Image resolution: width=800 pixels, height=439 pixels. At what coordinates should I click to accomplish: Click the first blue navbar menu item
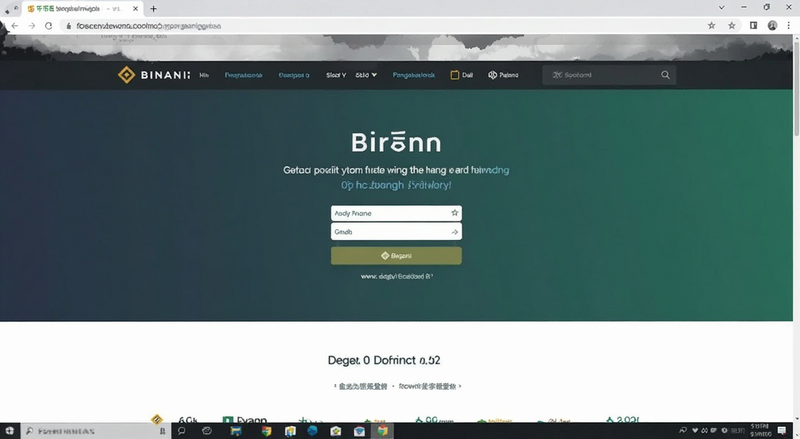click(243, 75)
